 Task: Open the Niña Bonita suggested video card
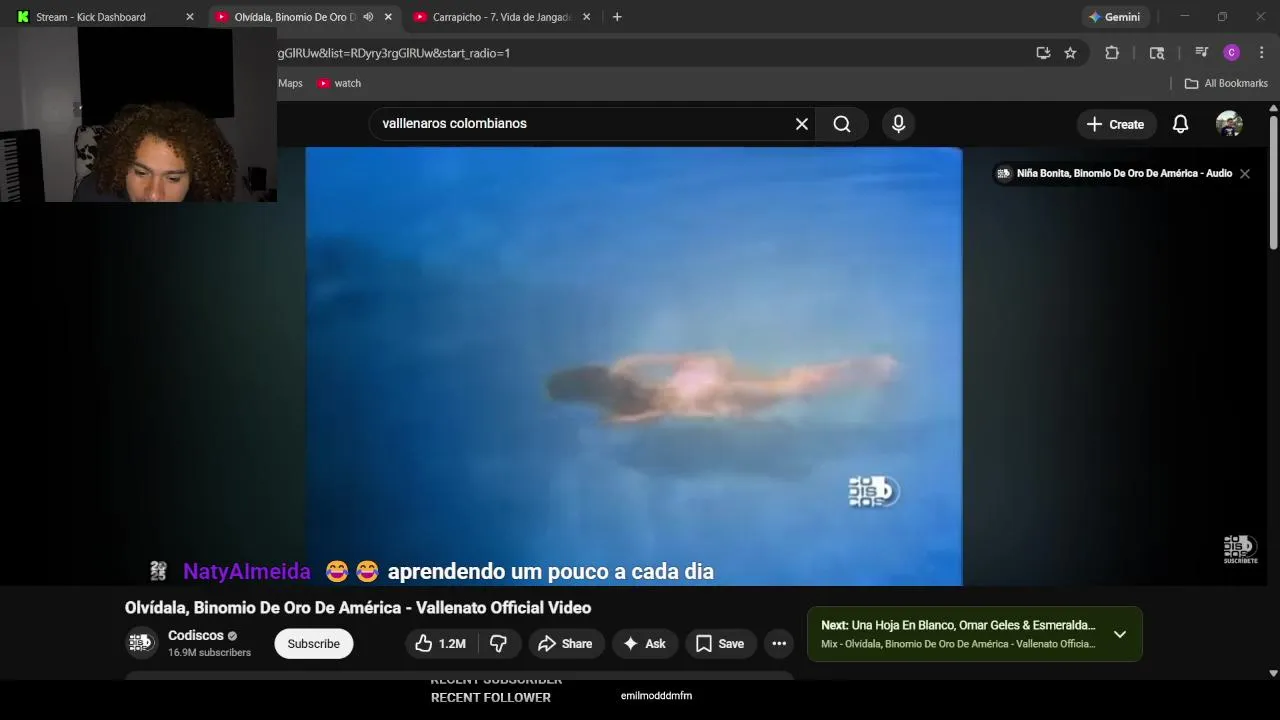tap(1114, 174)
